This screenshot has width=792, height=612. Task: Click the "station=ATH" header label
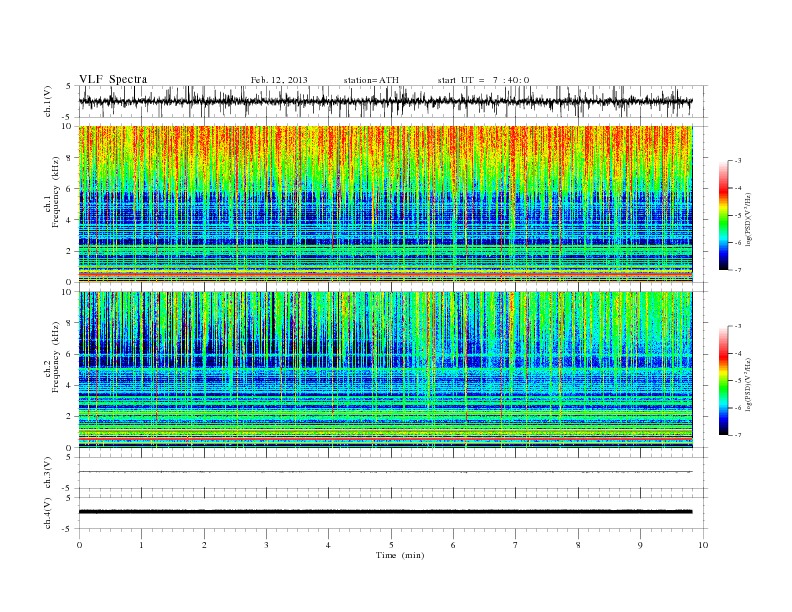click(371, 80)
